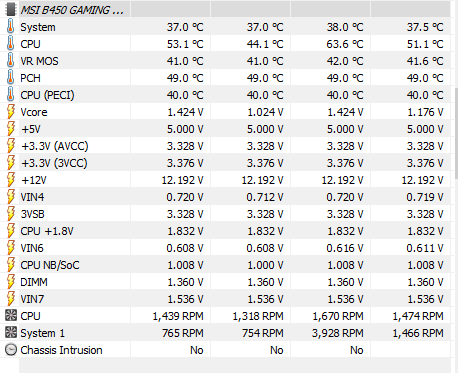The width and height of the screenshot is (458, 373).
Task: Select the +12V sensor label
Action: coord(34,180)
